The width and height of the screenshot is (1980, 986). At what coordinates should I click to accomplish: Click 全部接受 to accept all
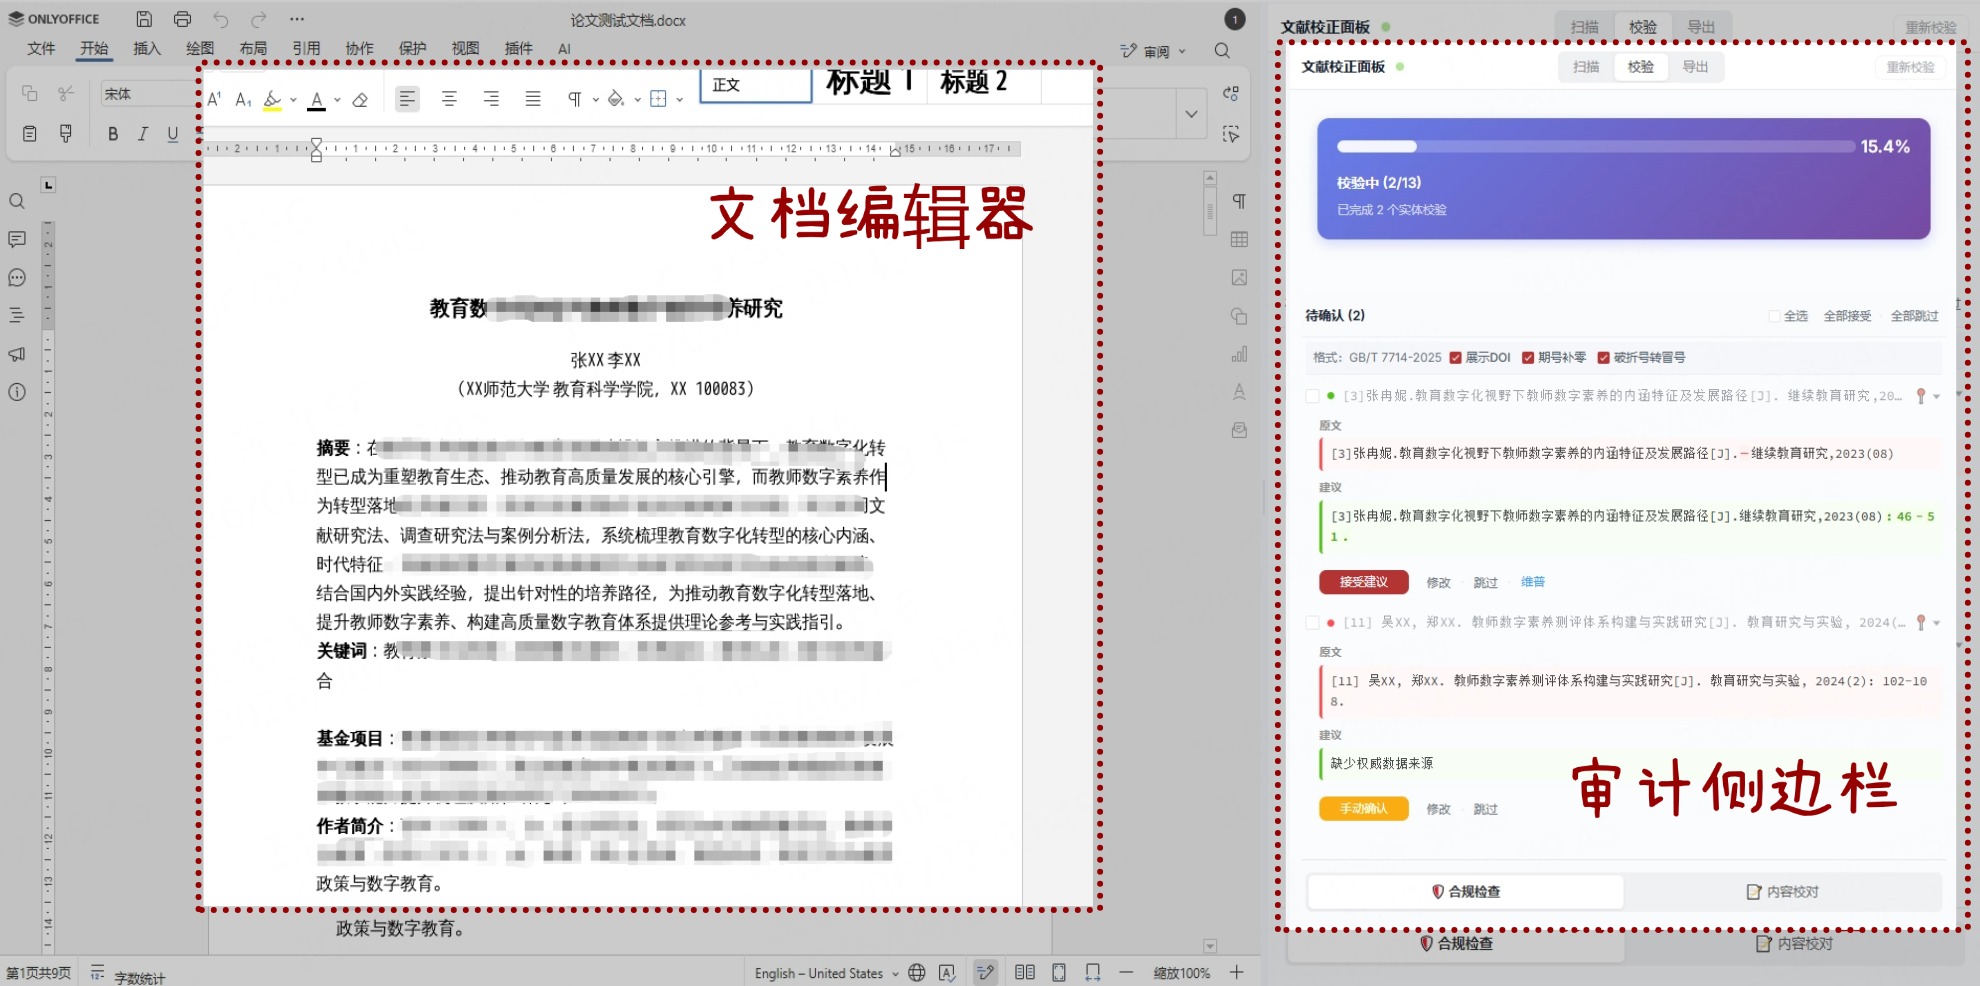click(1847, 316)
